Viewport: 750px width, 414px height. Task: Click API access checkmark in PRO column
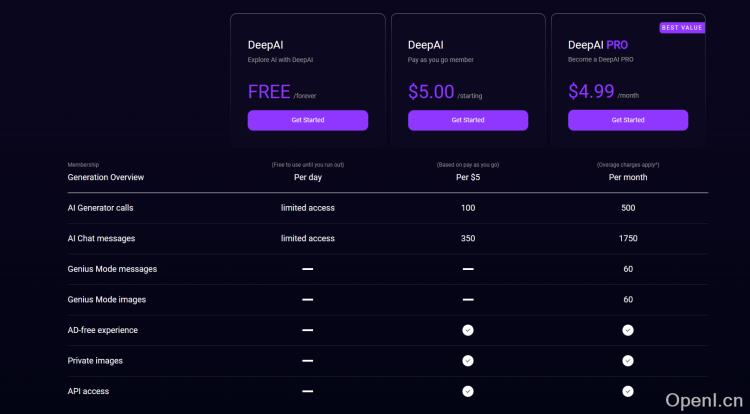[x=628, y=391]
